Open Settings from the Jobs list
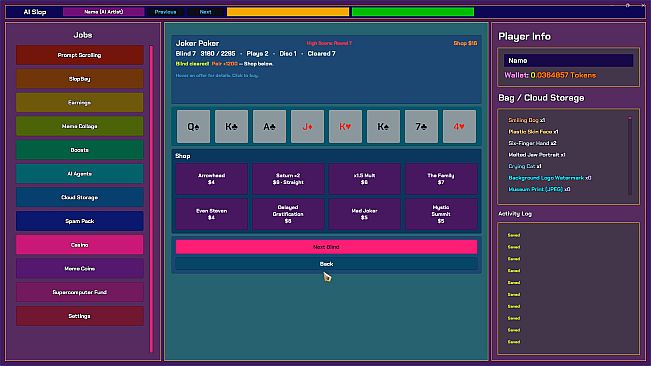Image resolution: width=651 pixels, height=366 pixels. (80, 316)
